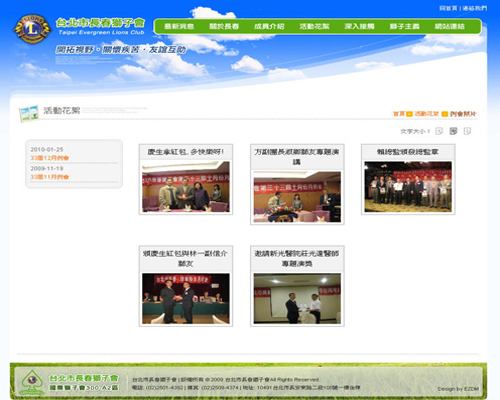The width and height of the screenshot is (500, 400).
Task: Open the 33屆12月例會 album link
Action: (50, 158)
